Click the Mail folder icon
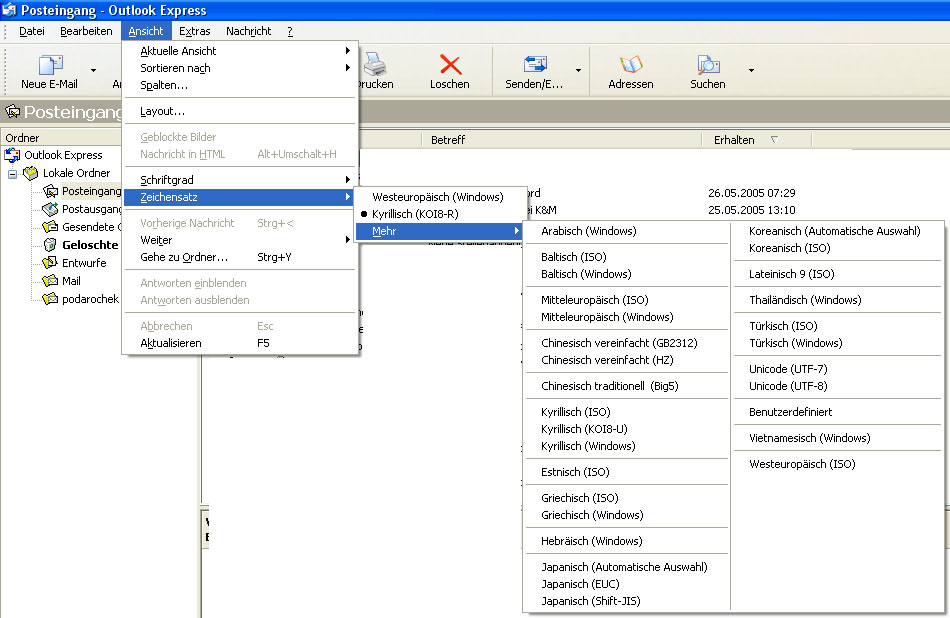The height and width of the screenshot is (618, 950). coord(50,281)
